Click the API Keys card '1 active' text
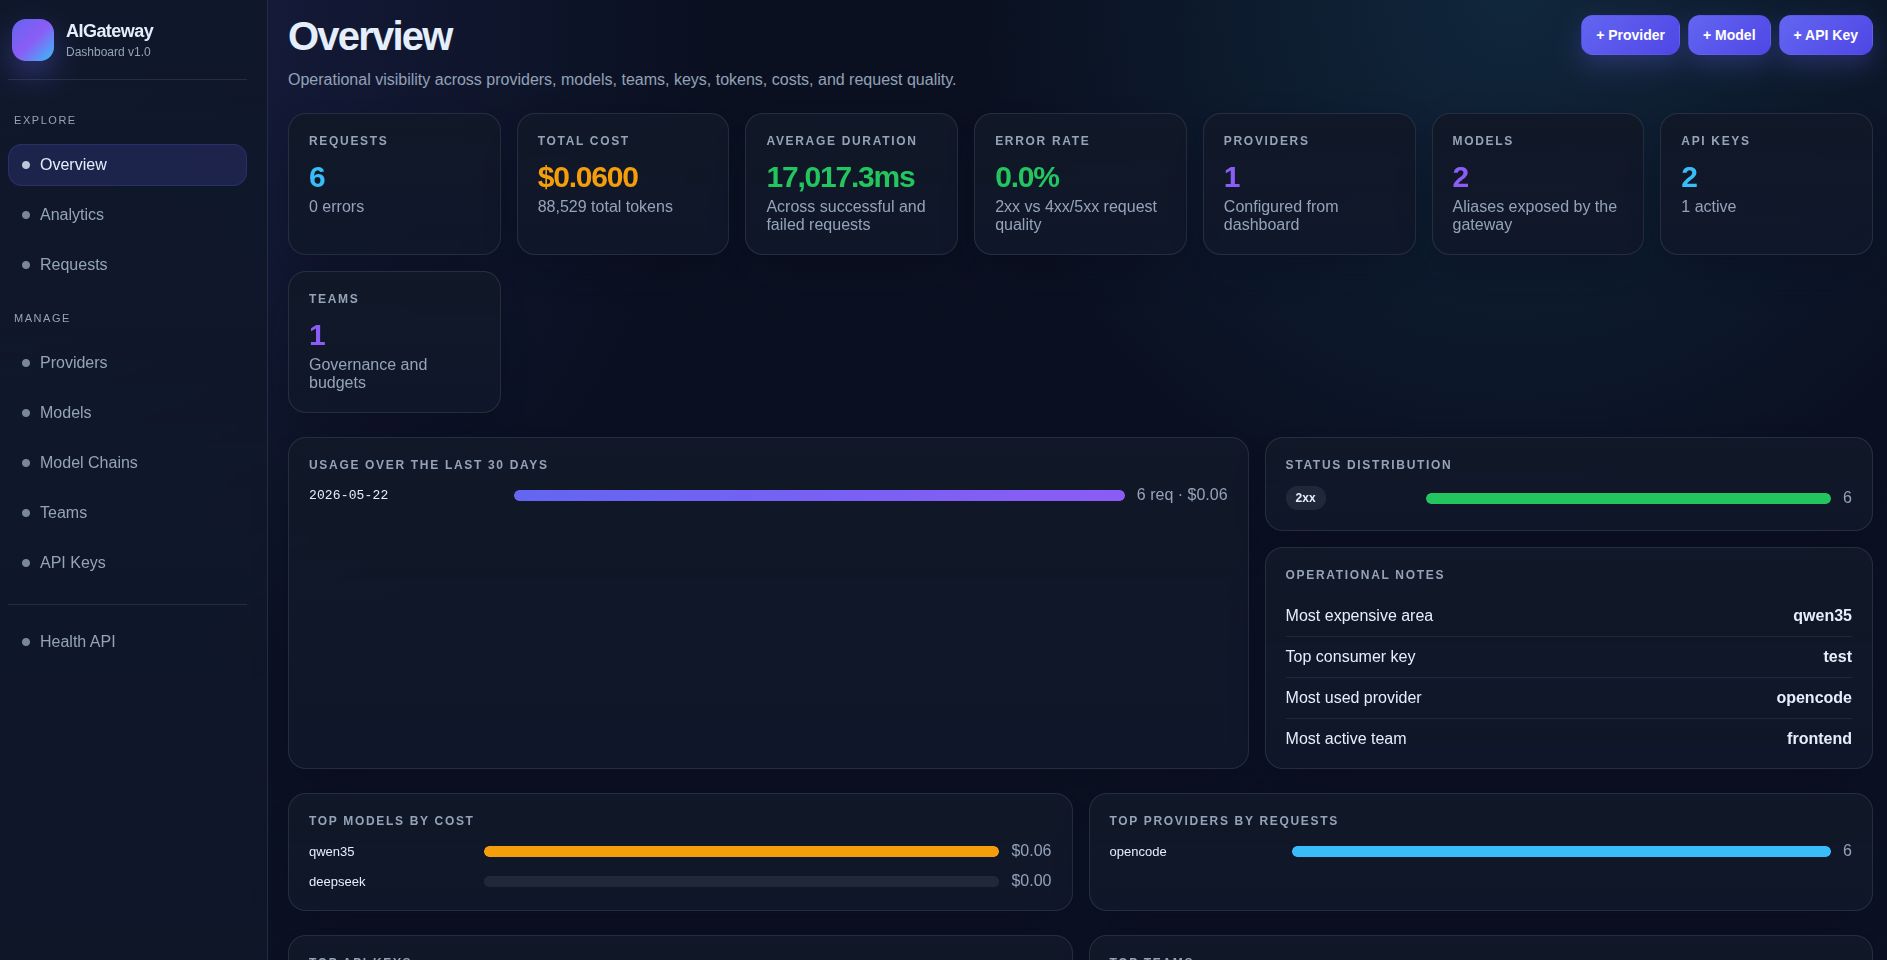 pos(1708,207)
